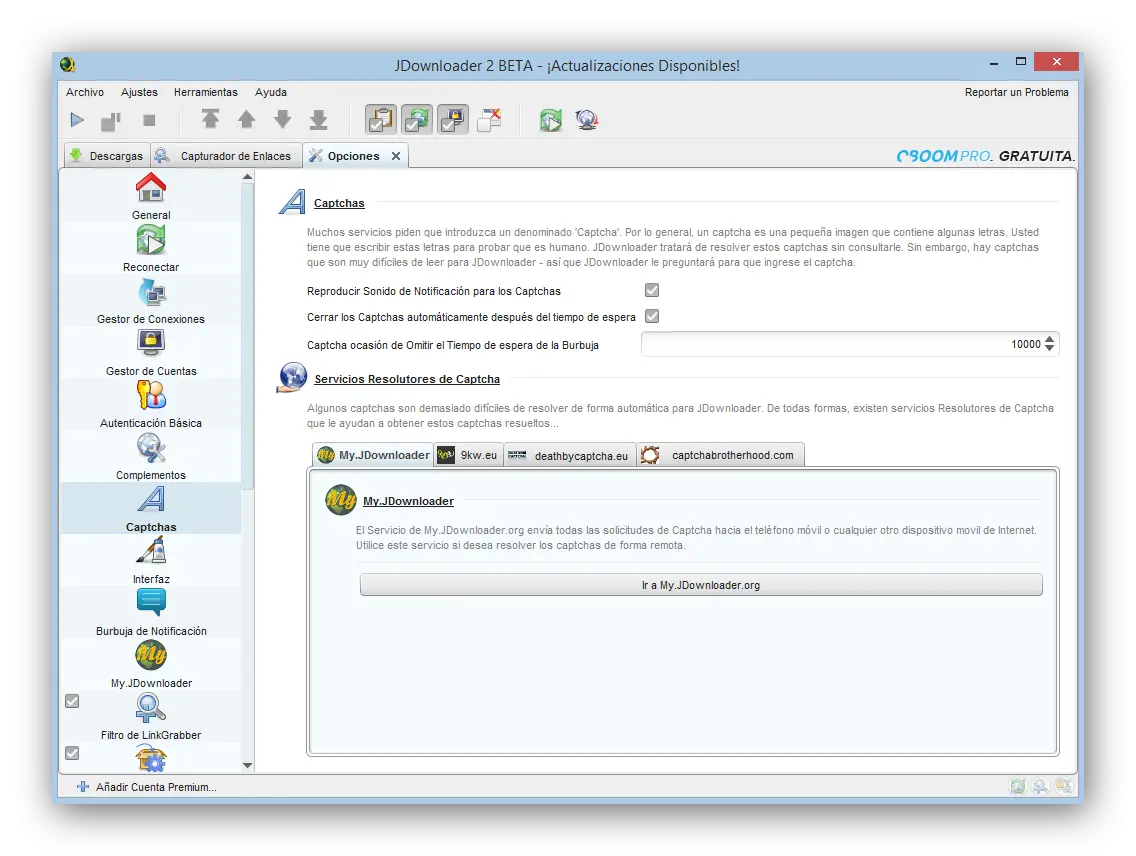Toggle Cerrar los Captchas automáticamente checkbox

pyautogui.click(x=652, y=316)
